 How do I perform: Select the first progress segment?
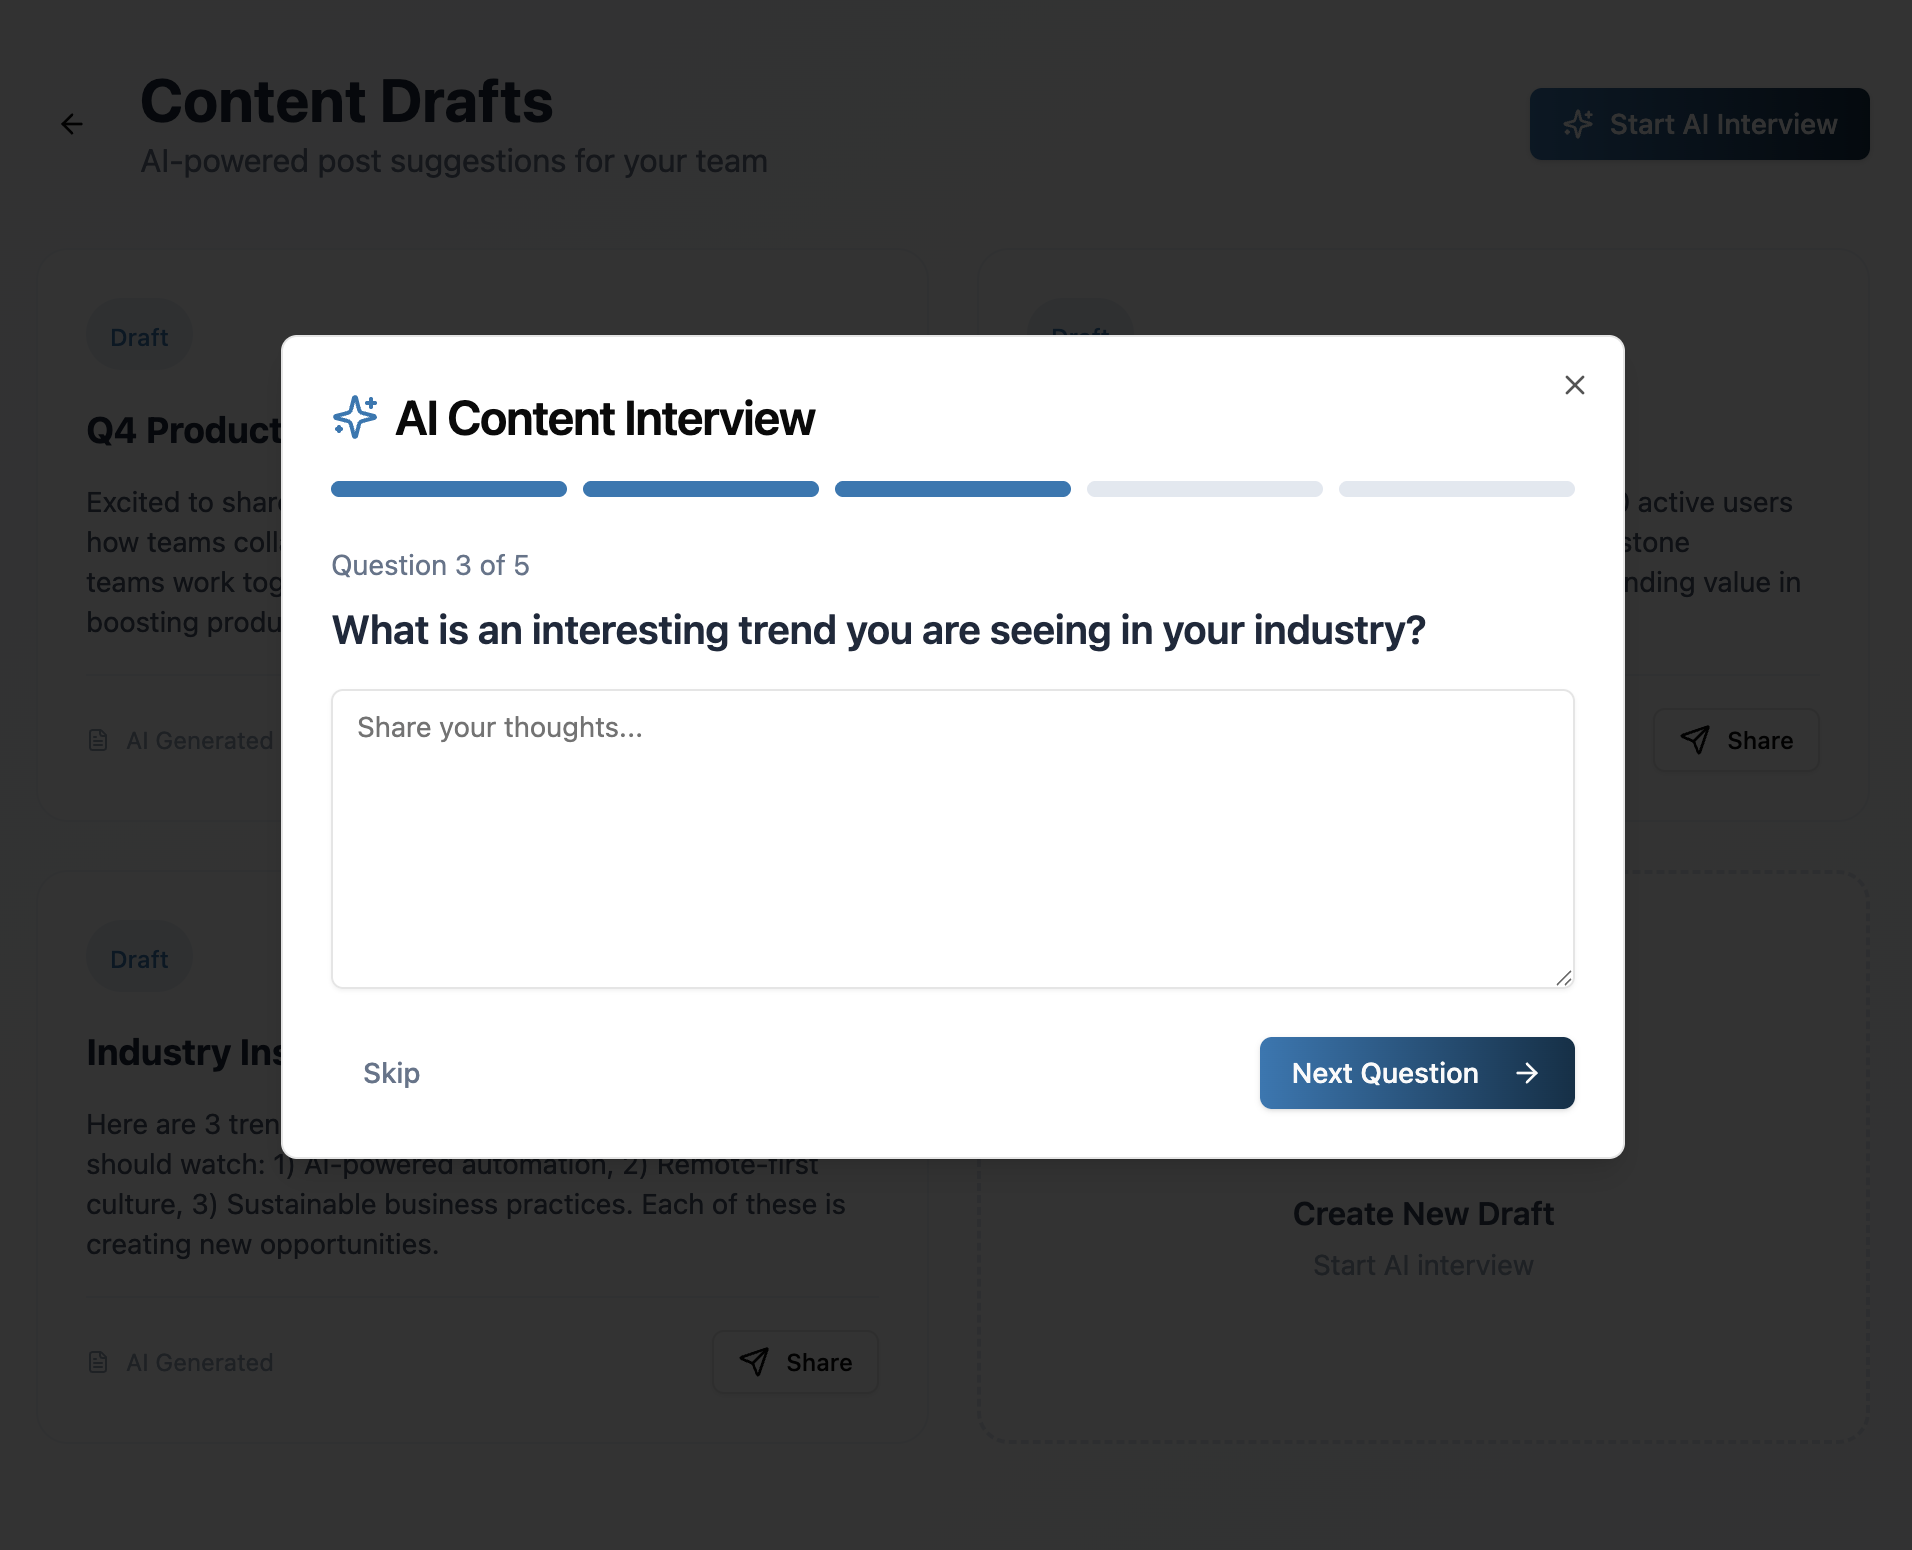click(x=449, y=489)
